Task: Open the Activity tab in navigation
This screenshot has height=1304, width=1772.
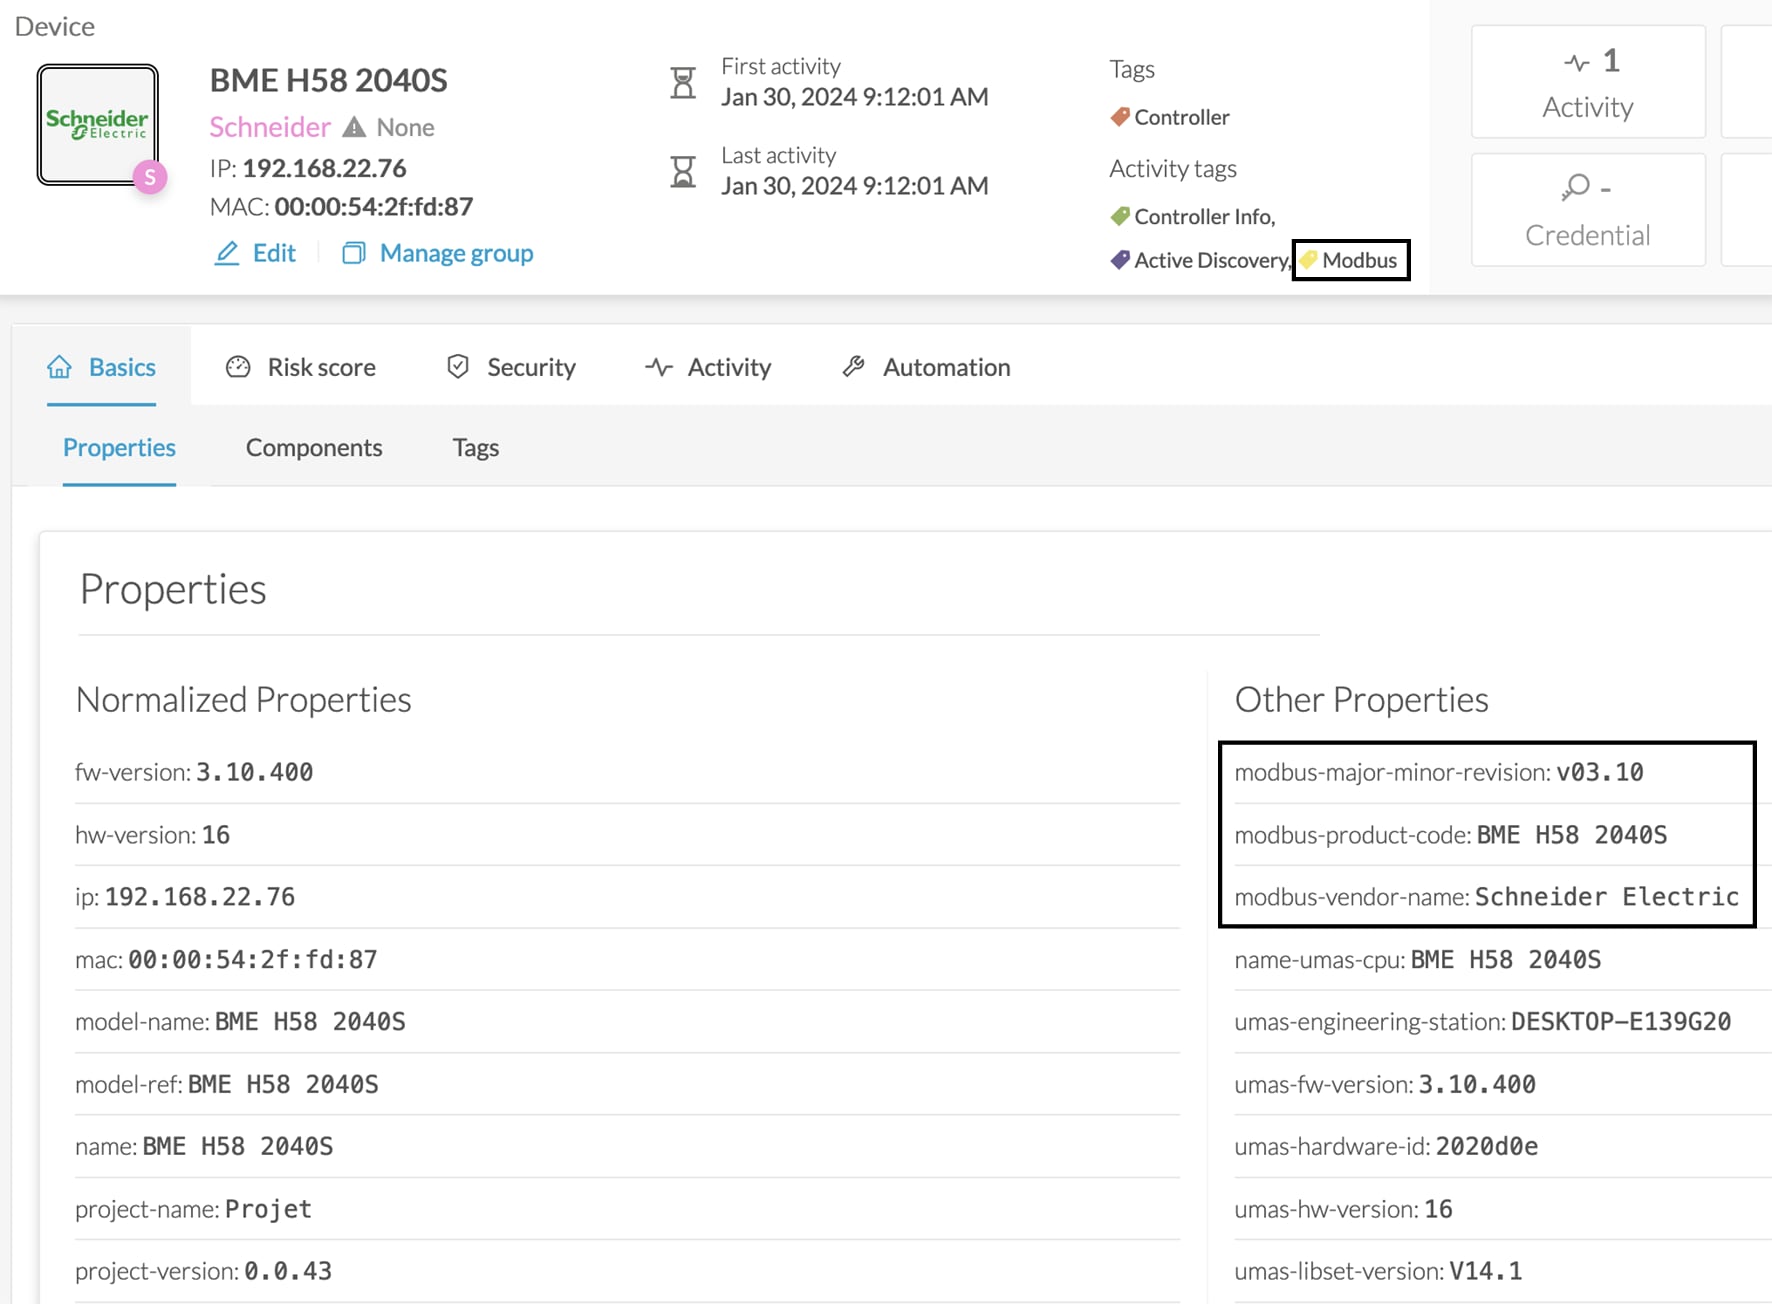Action: pyautogui.click(x=708, y=367)
